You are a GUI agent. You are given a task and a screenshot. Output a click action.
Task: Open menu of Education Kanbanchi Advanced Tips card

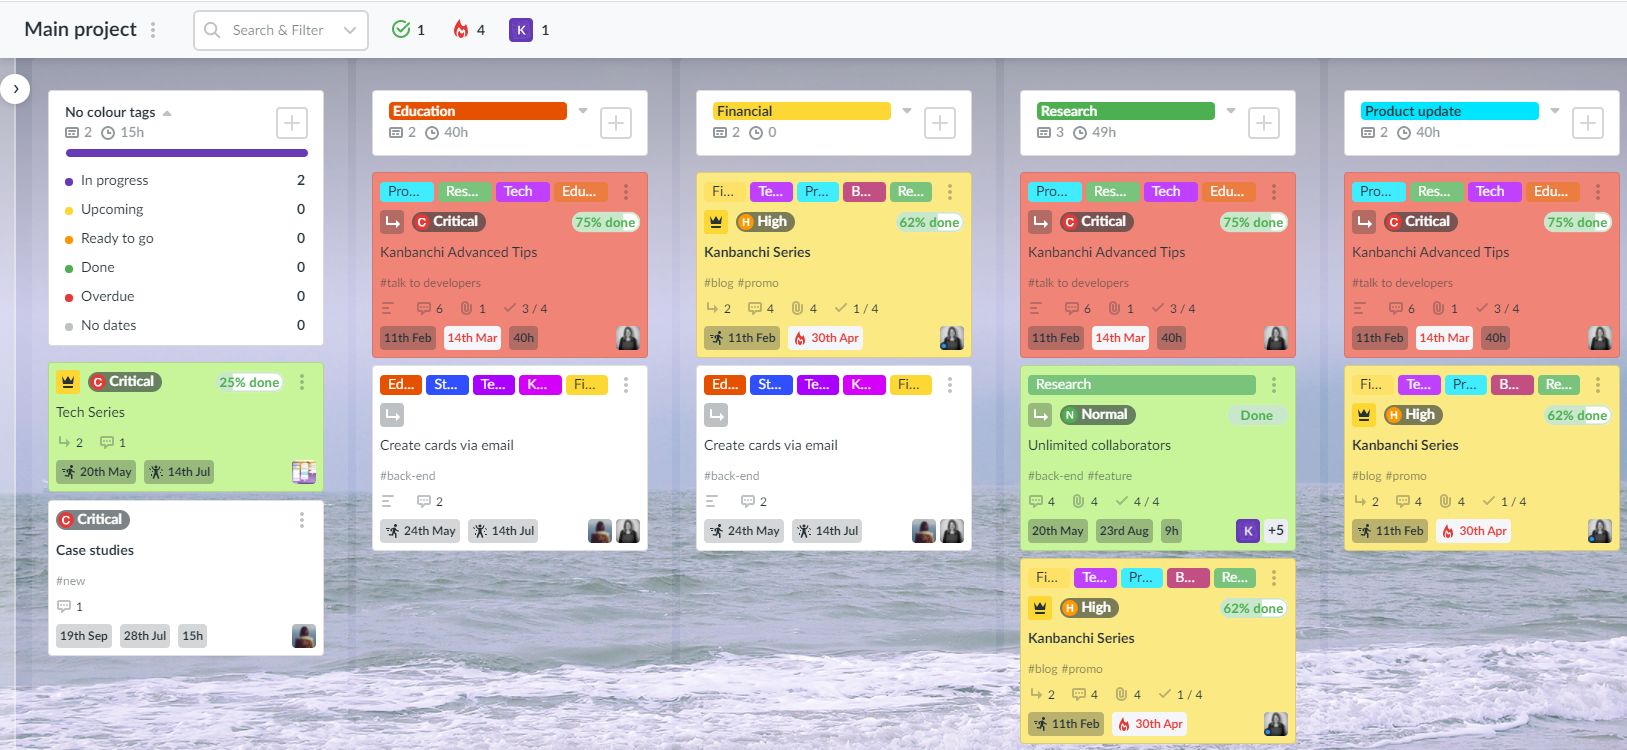tap(626, 192)
